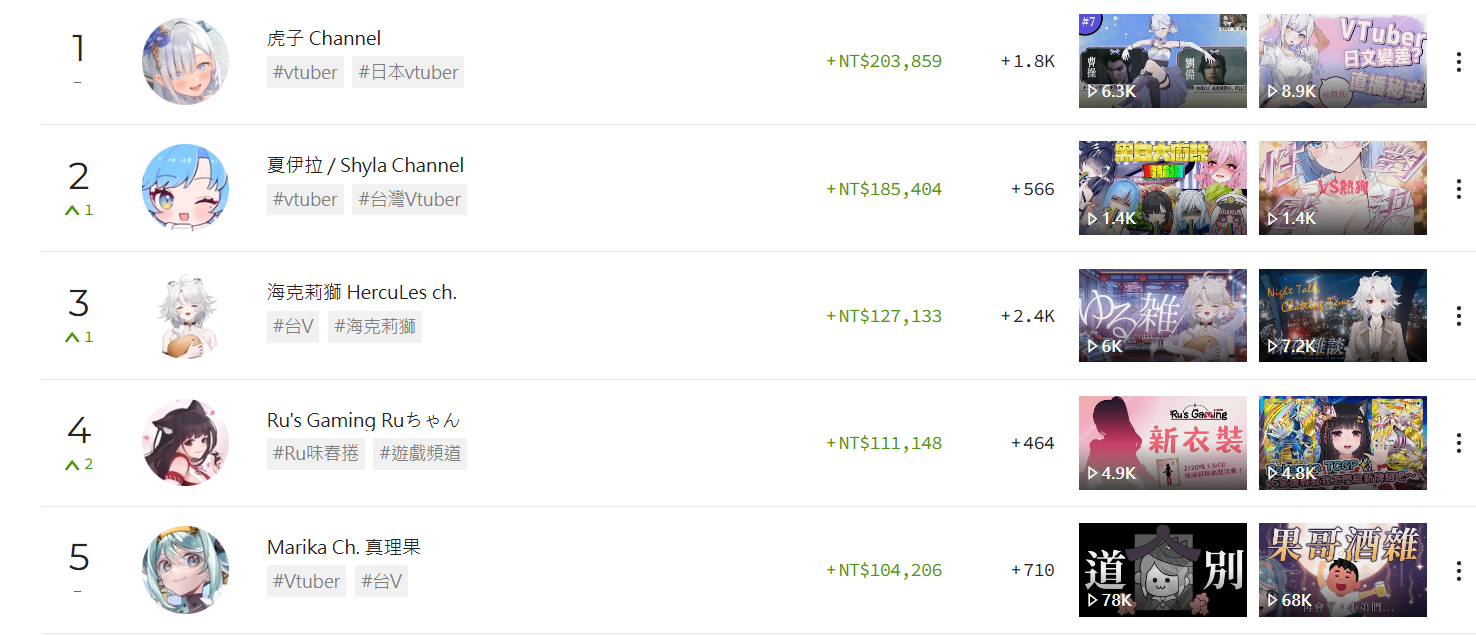The image size is (1476, 636).
Task: Open the 果哥酒雜 video thumbnail
Action: coord(1343,570)
